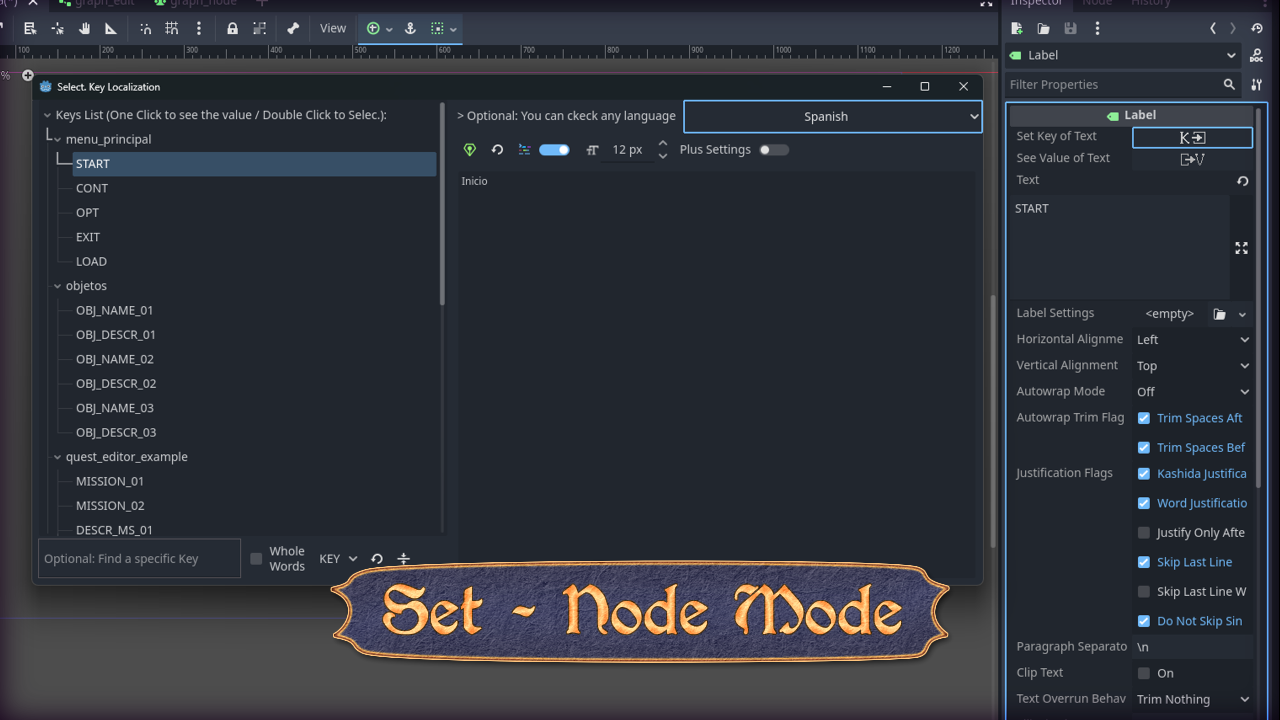Image resolution: width=1280 pixels, height=720 pixels.
Task: Uncheck Kashida Justification checkbox
Action: [1144, 473]
